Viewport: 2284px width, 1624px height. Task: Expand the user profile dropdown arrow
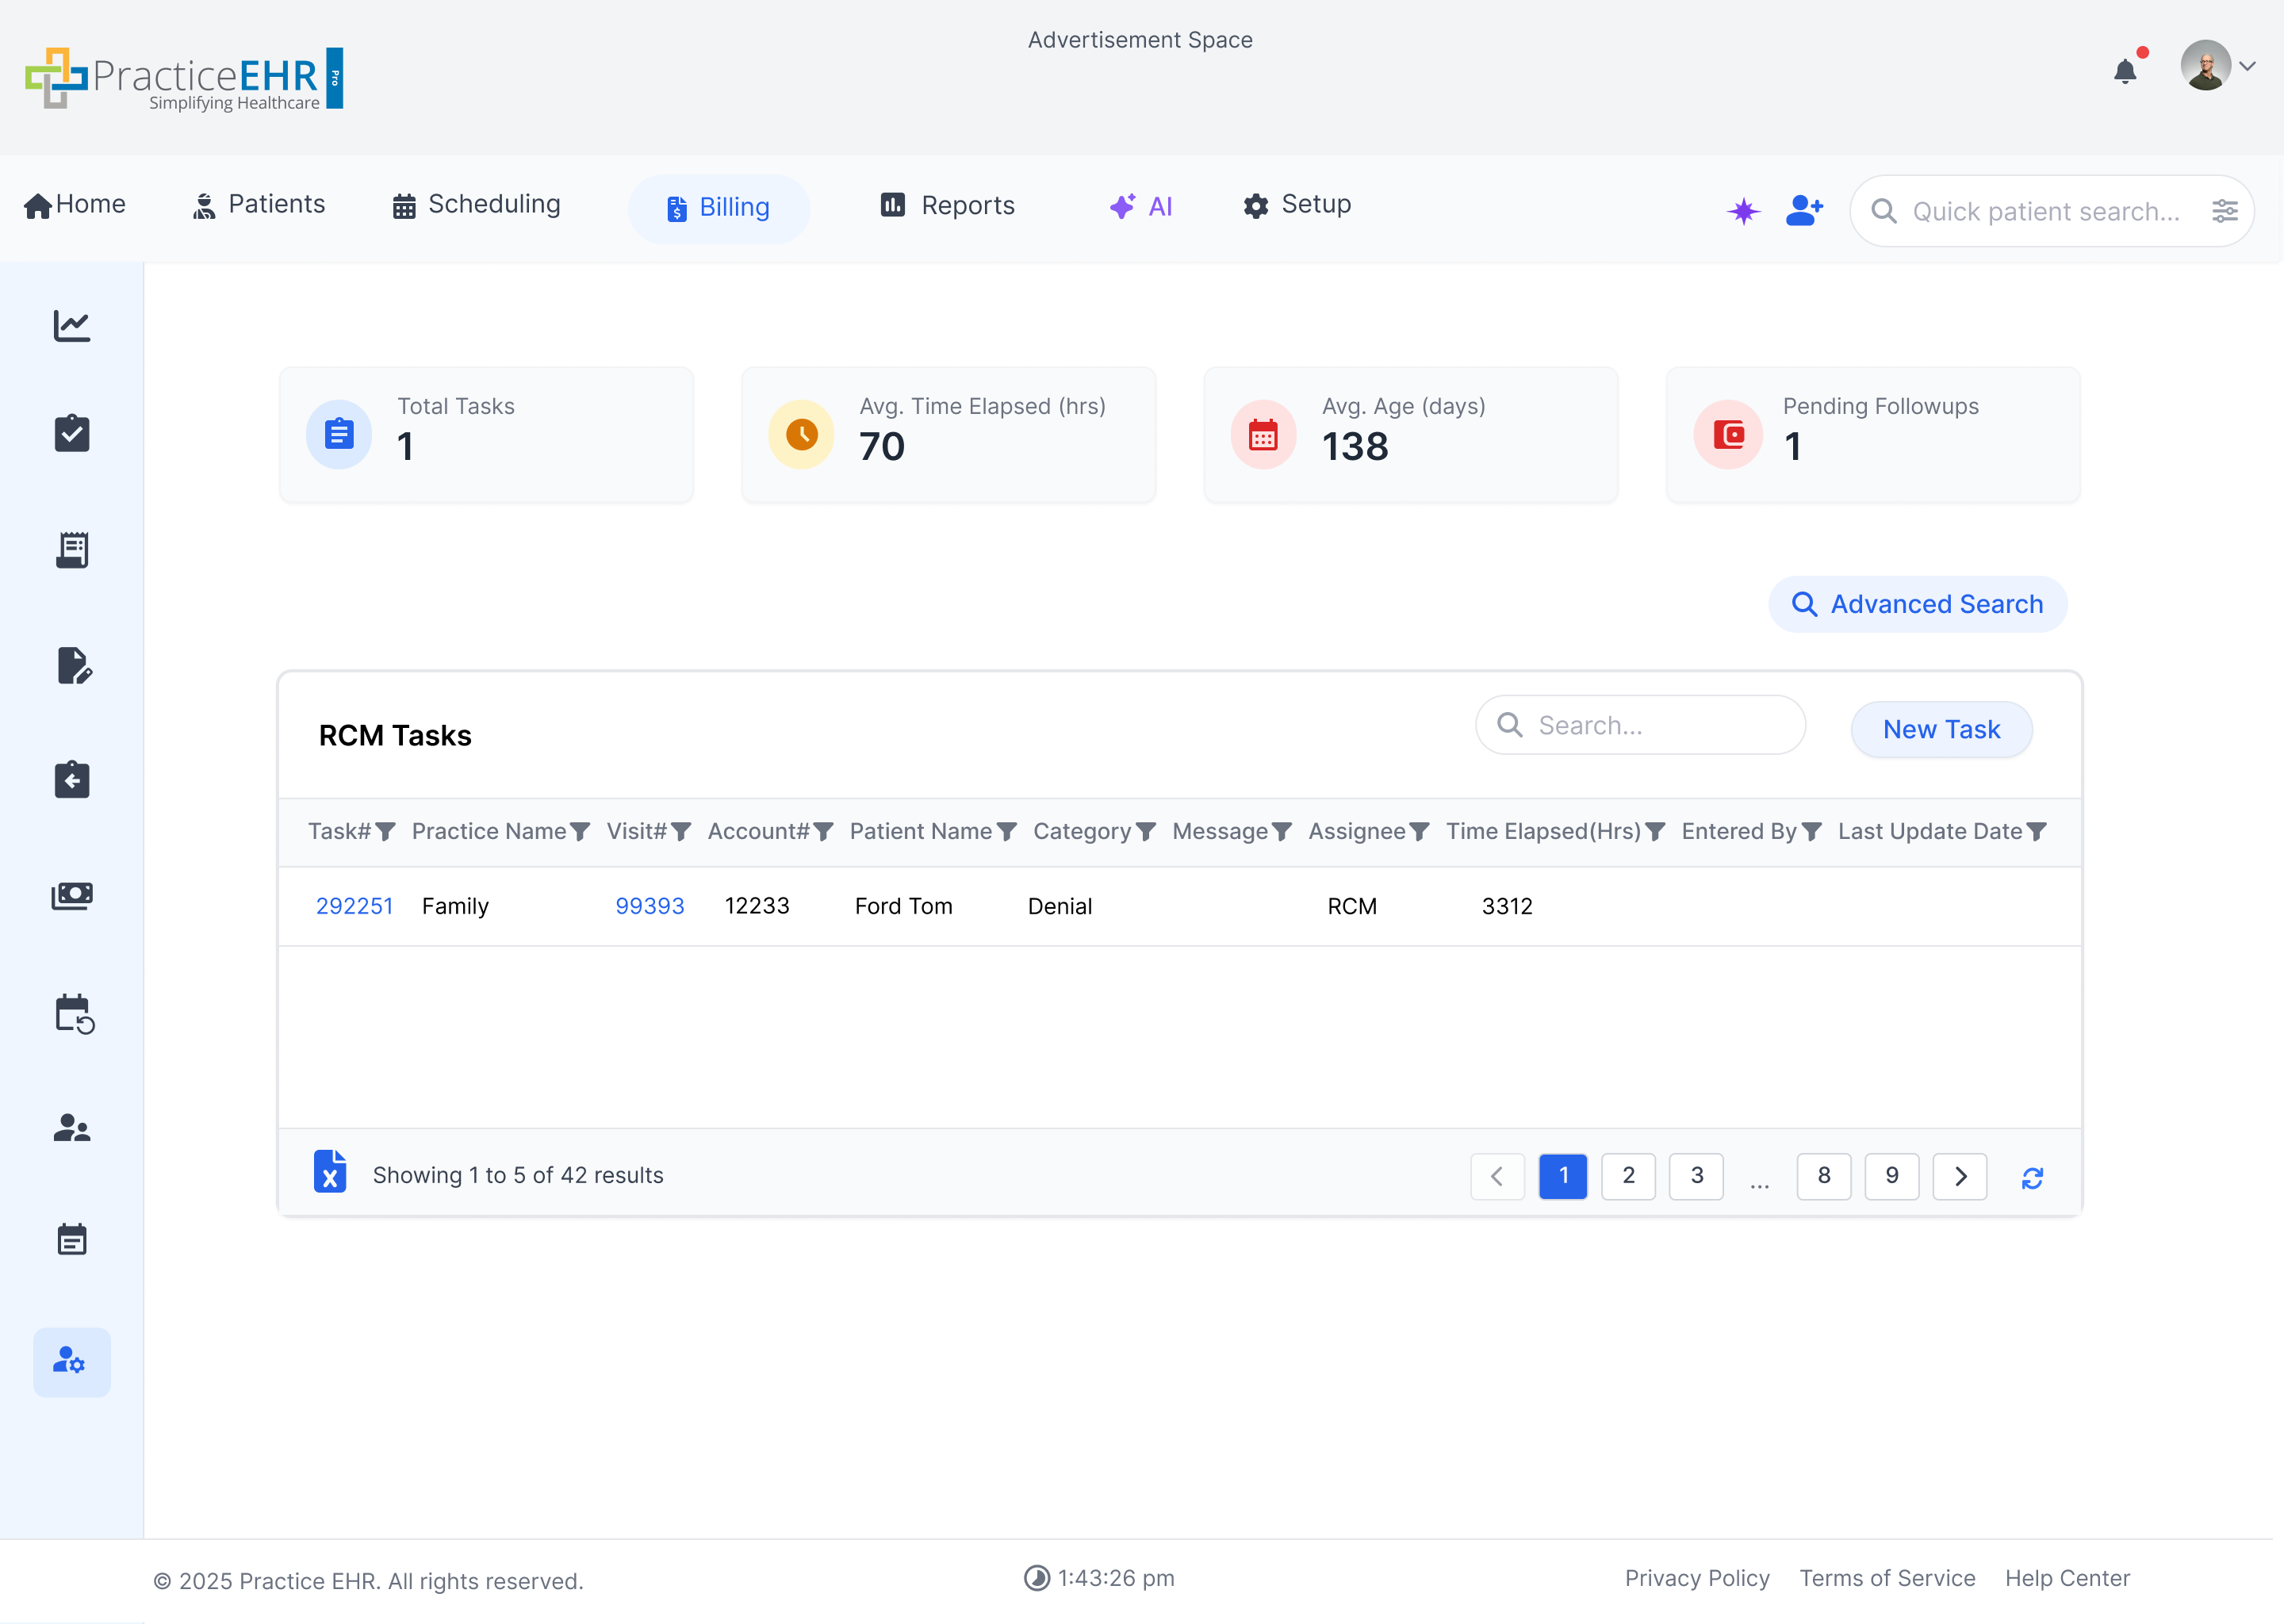pyautogui.click(x=2248, y=67)
